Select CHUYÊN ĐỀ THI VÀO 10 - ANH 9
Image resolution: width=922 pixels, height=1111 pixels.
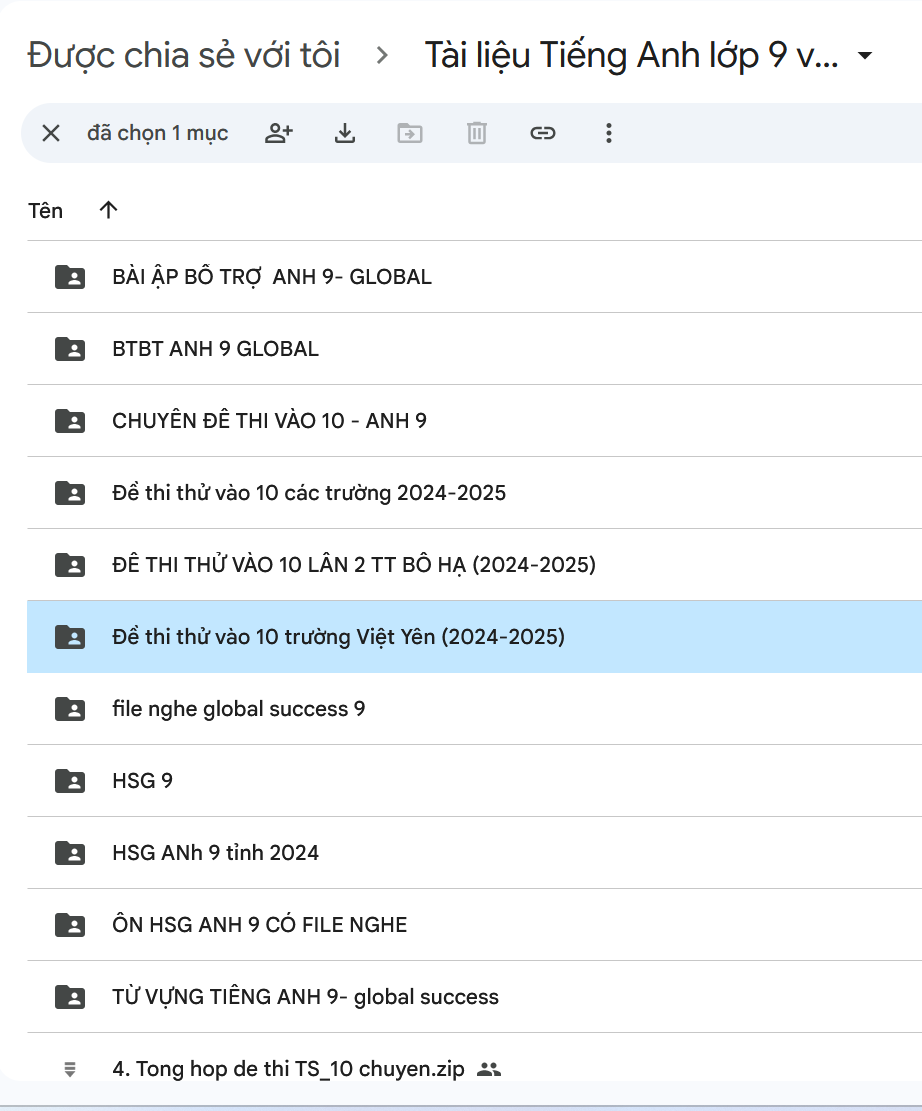269,421
